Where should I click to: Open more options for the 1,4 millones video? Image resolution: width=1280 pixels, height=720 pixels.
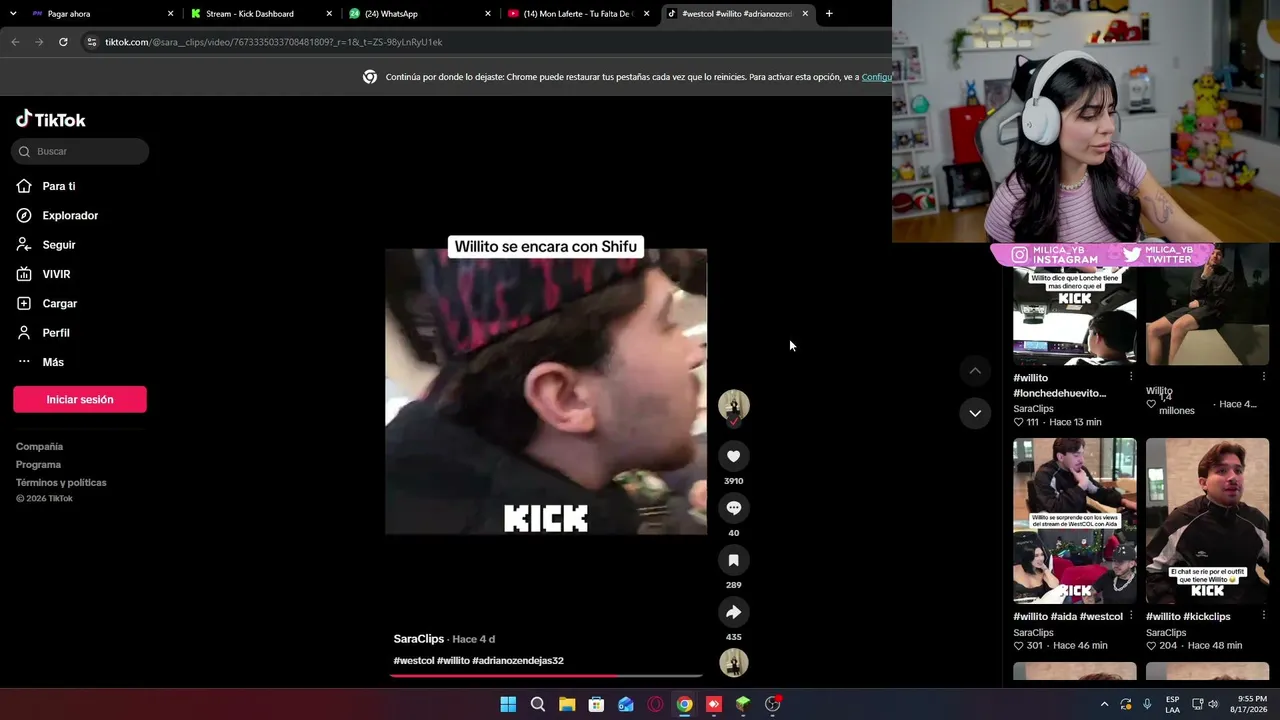[x=1264, y=377]
